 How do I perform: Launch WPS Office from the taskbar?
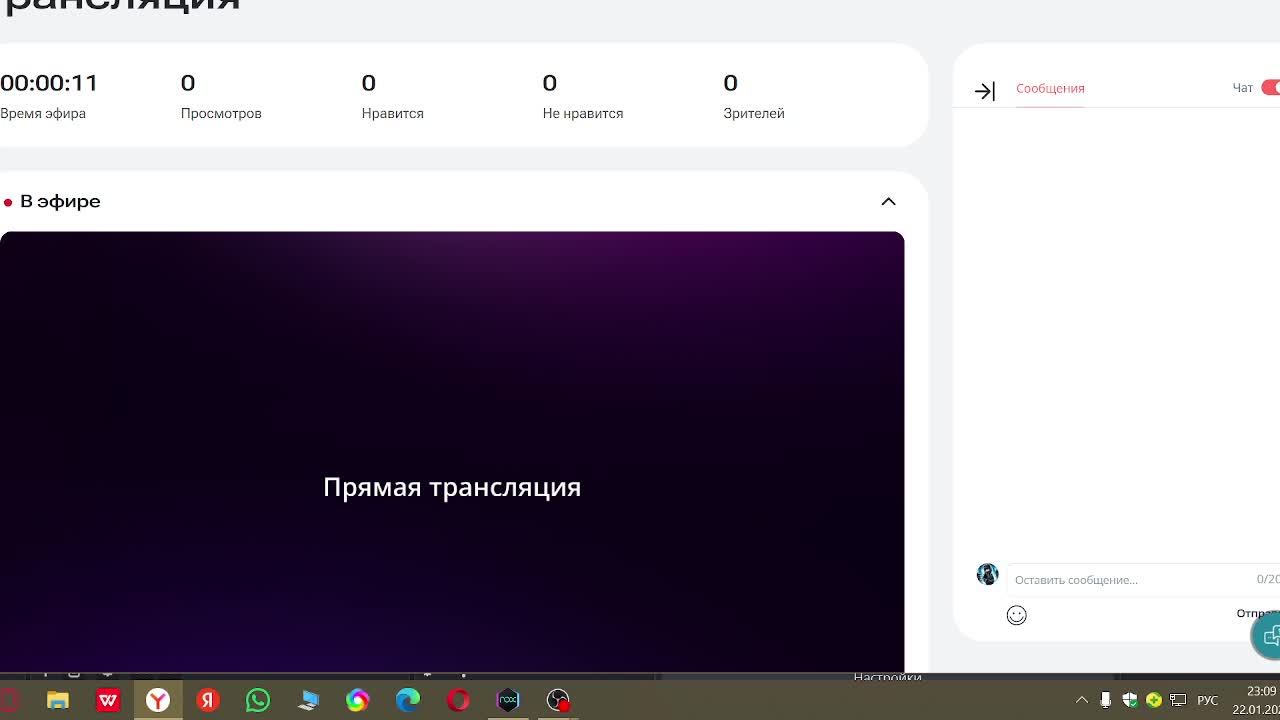coord(108,700)
